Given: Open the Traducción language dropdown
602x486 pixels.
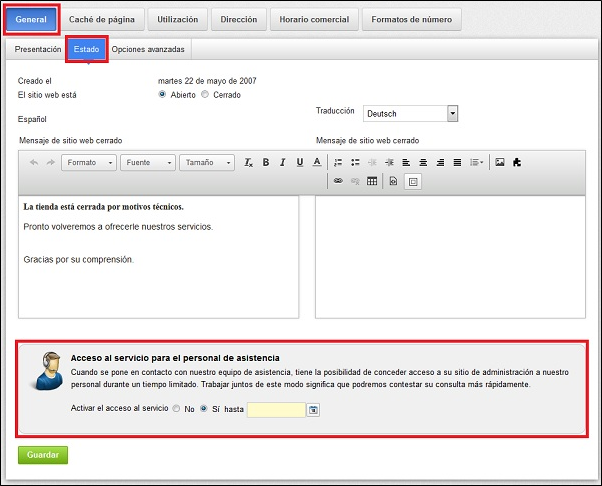Looking at the screenshot, I should 410,114.
